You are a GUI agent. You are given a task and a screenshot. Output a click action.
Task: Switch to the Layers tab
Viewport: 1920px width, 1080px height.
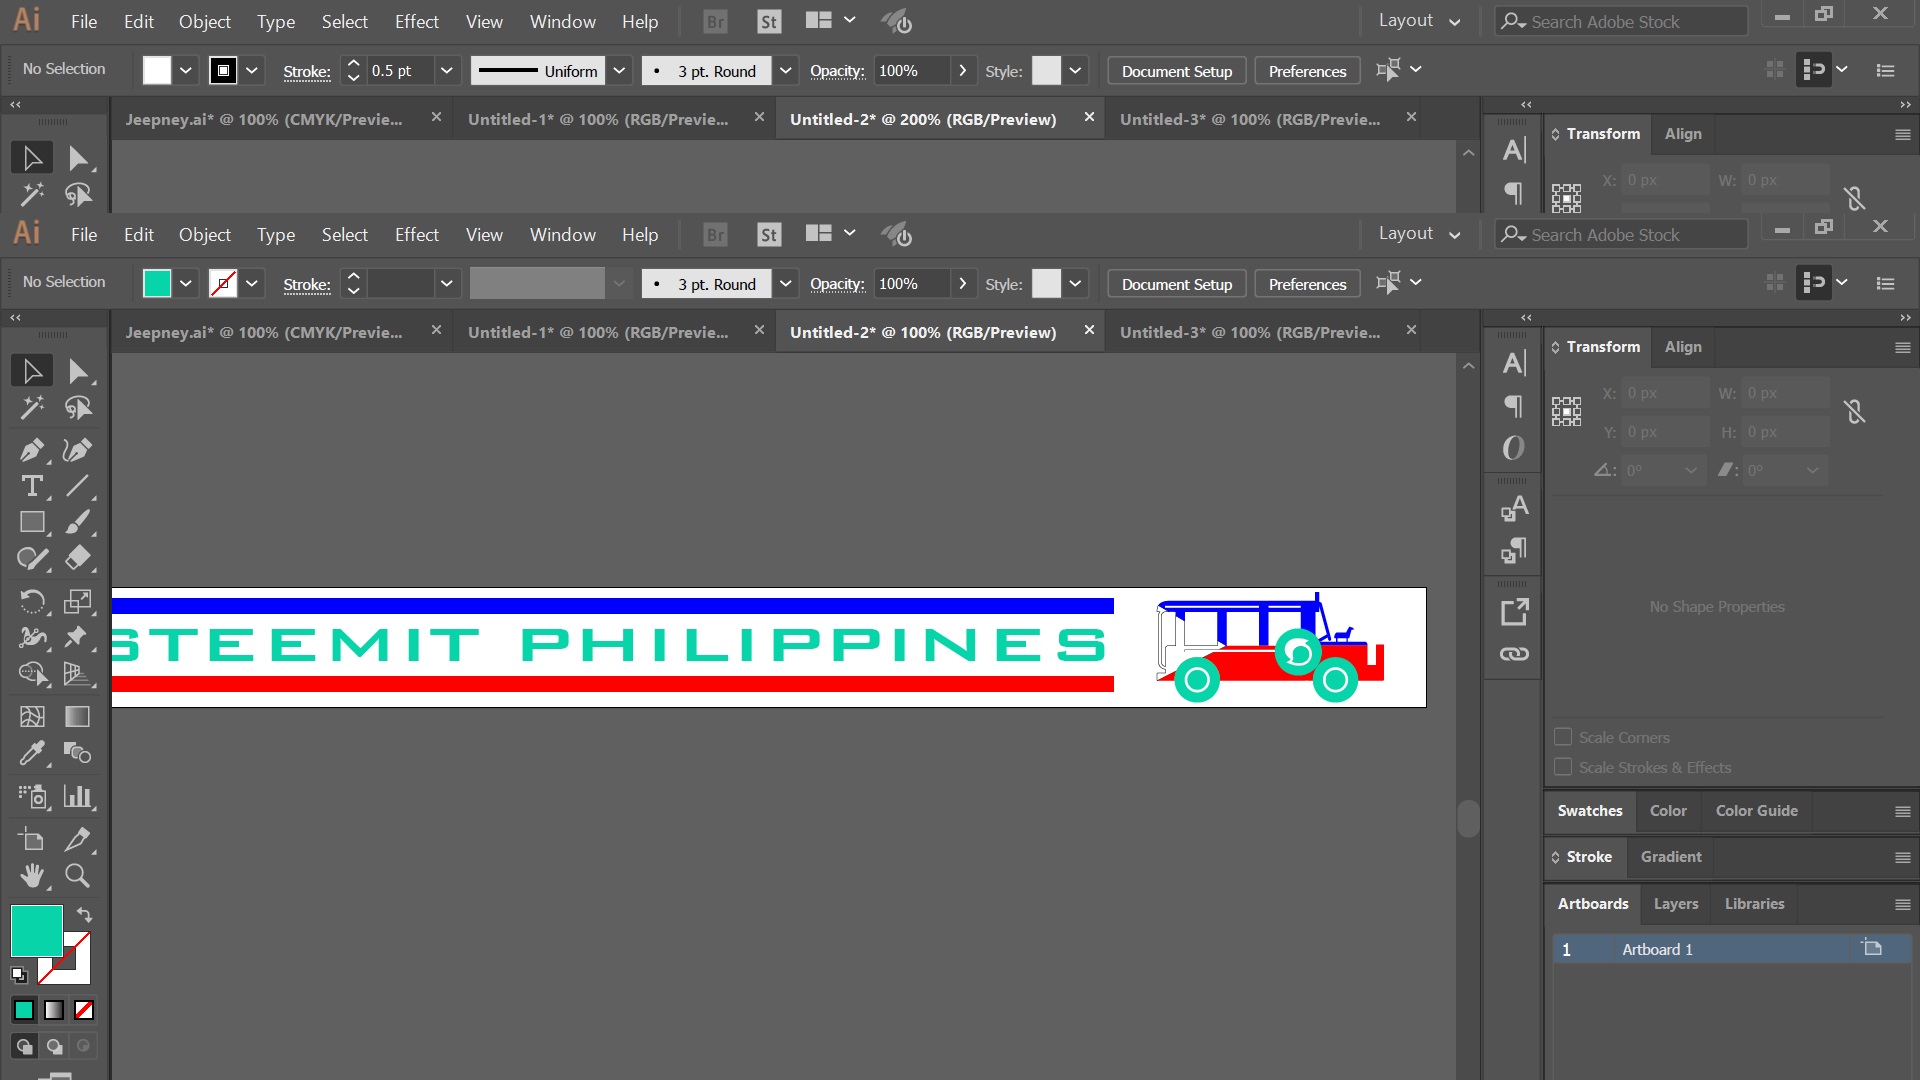[x=1676, y=904]
